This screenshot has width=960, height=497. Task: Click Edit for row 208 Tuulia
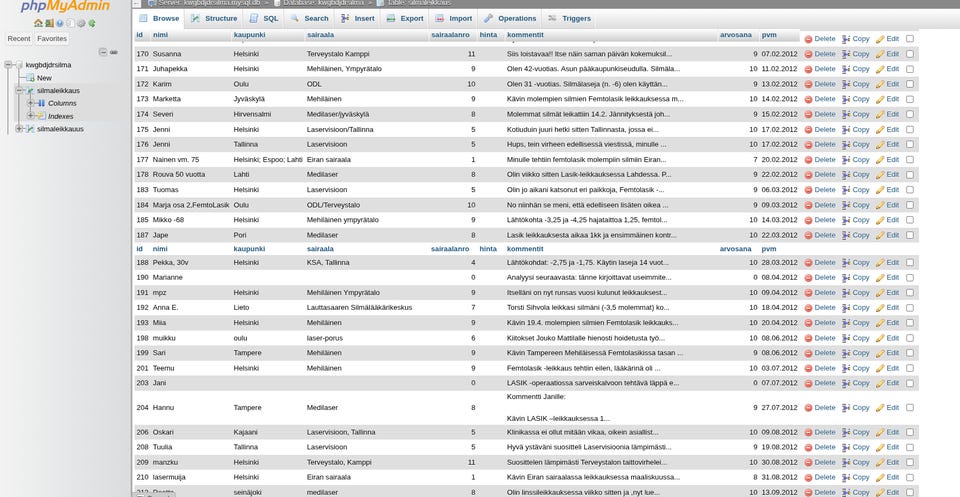pos(887,447)
